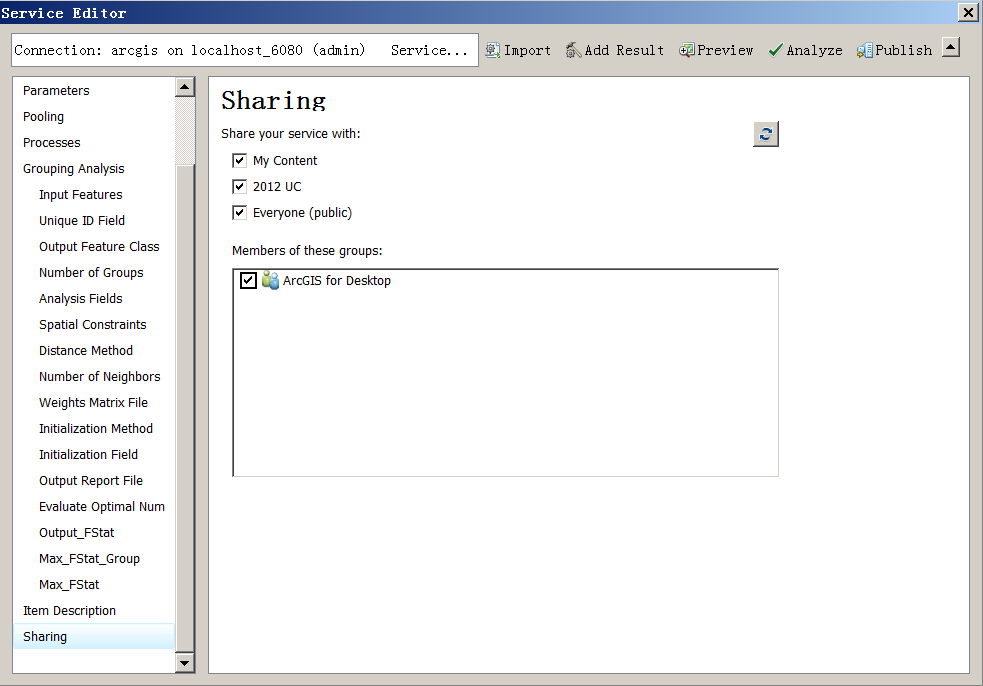Click the sidebar scroll up arrow
Viewport: 983px width, 686px height.
coord(185,87)
